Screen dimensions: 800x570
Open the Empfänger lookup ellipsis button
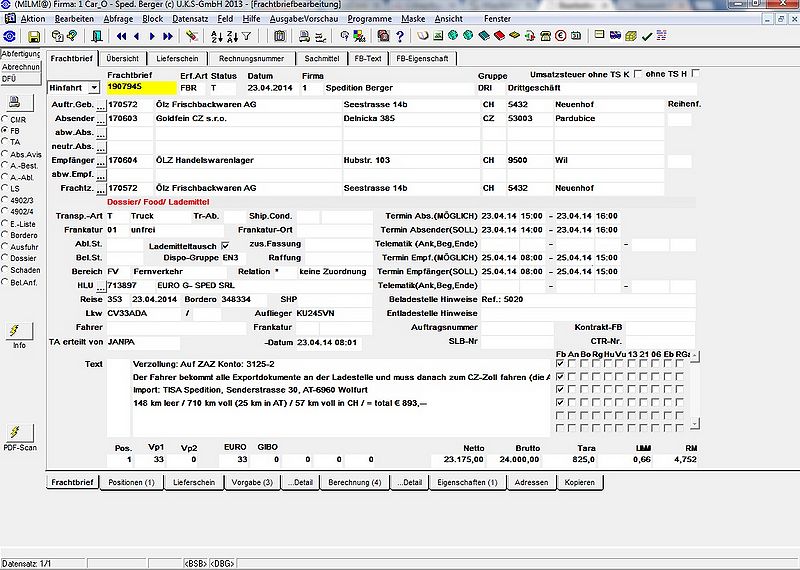pos(101,161)
